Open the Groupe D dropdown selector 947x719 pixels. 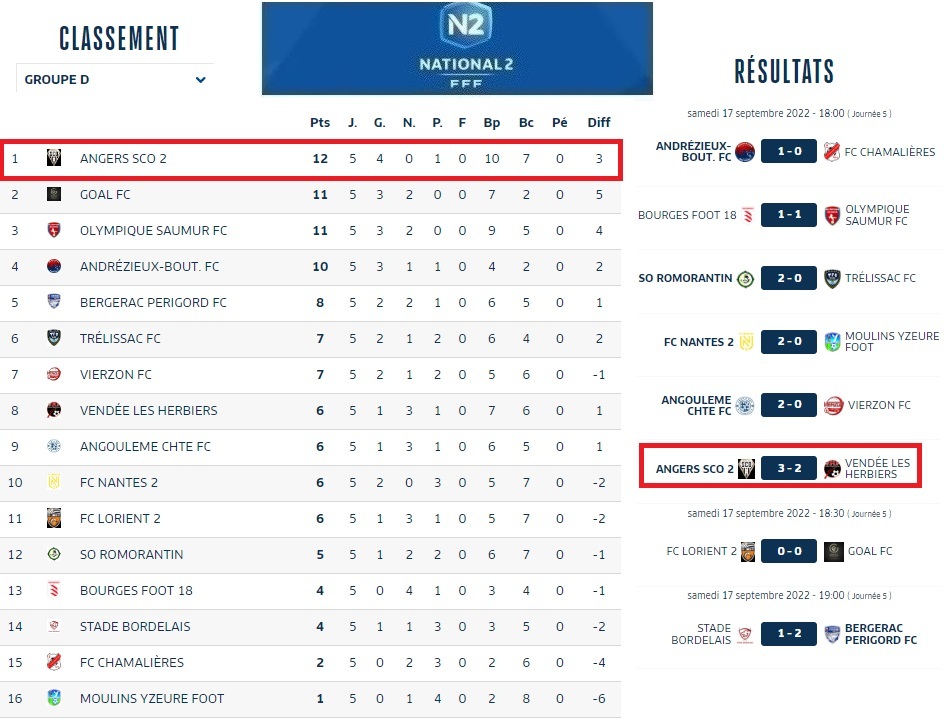[x=114, y=79]
